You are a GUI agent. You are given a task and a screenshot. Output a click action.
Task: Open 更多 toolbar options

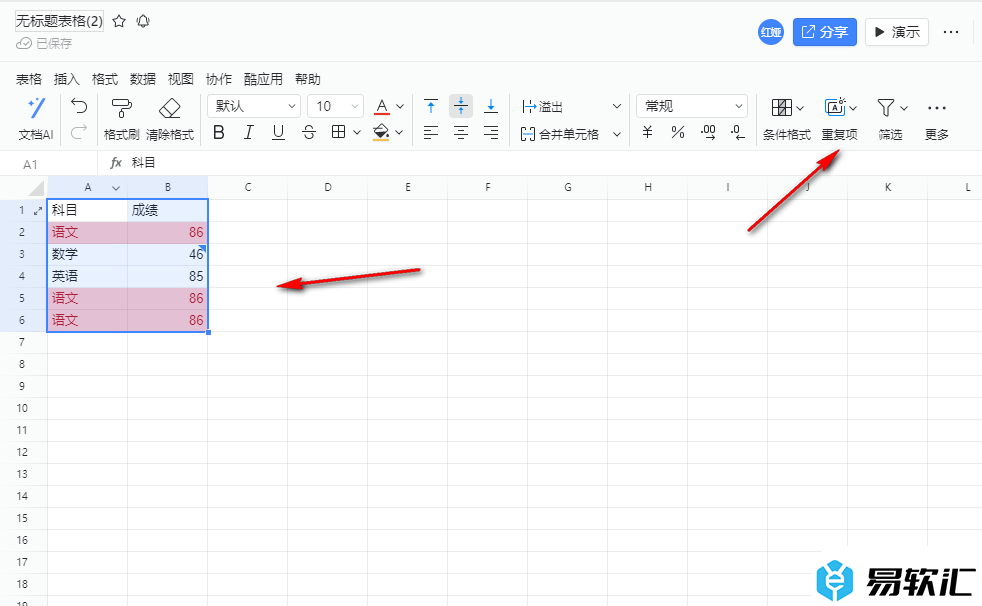point(937,119)
